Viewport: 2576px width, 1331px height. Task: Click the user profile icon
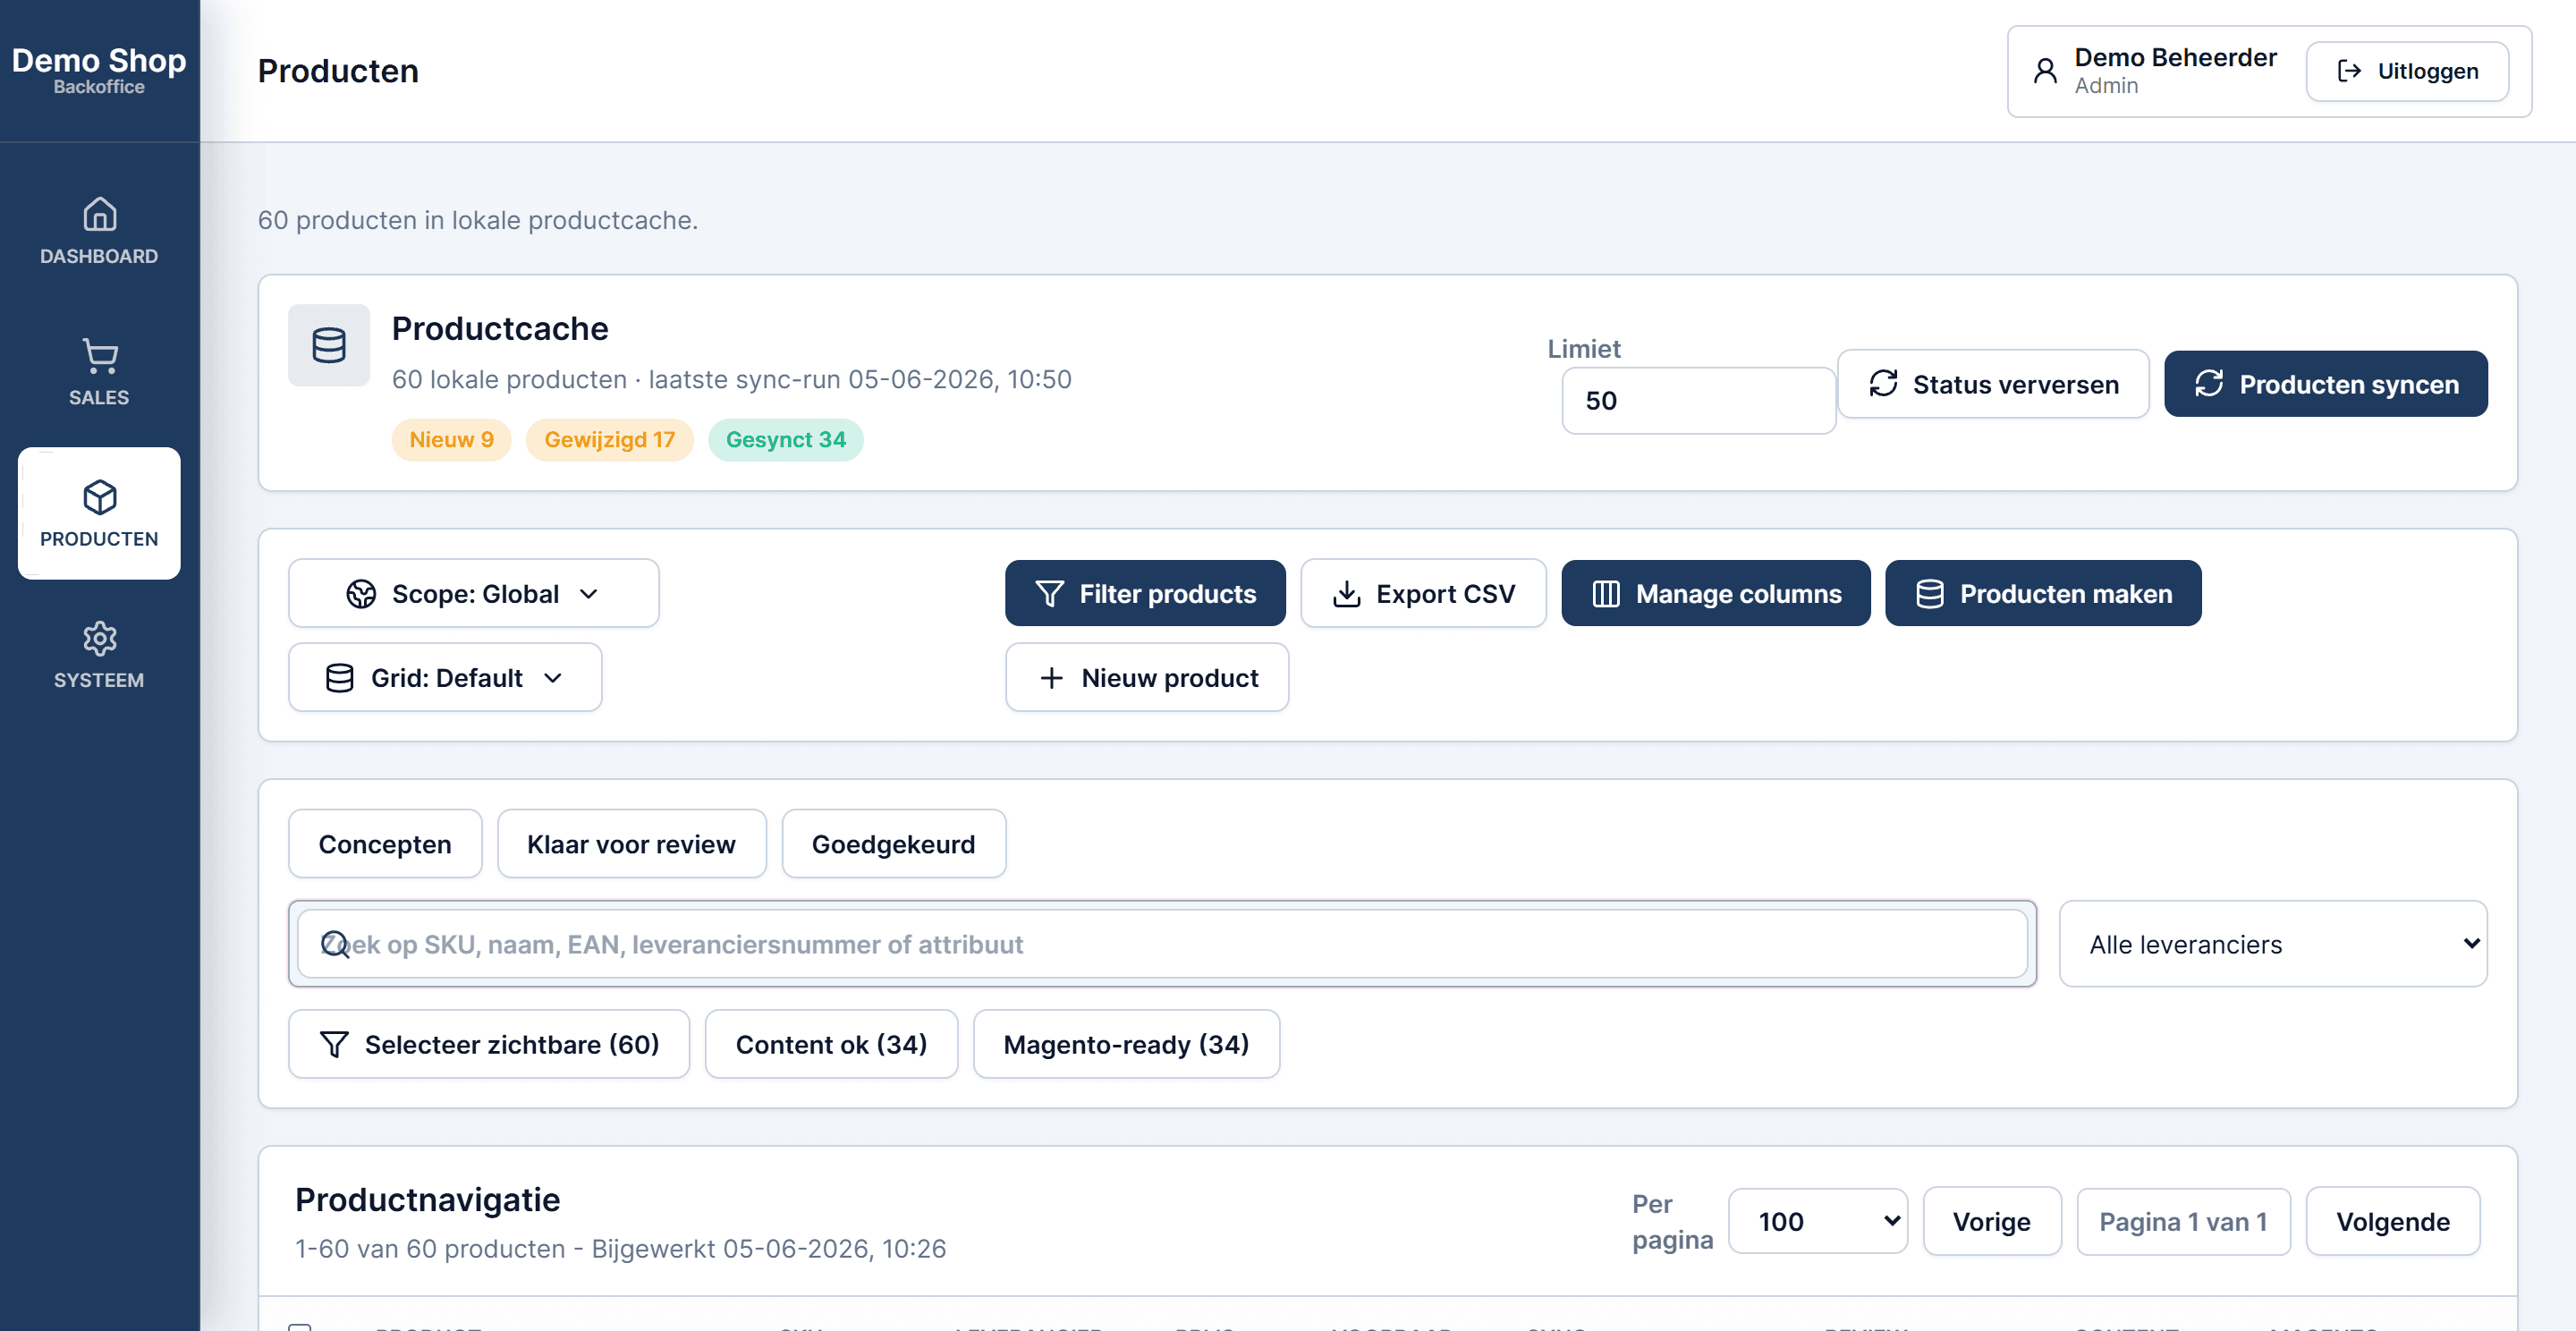[x=2044, y=71]
